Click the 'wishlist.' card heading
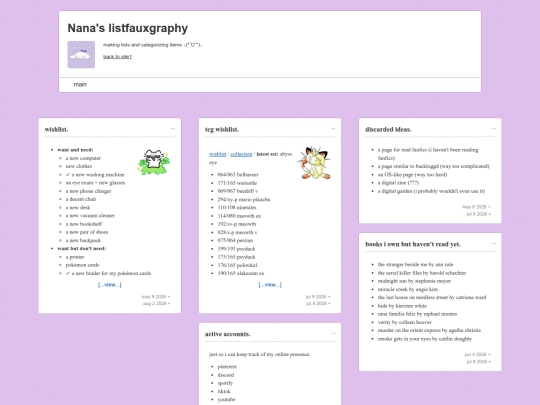540x405 pixels. [x=56, y=129]
